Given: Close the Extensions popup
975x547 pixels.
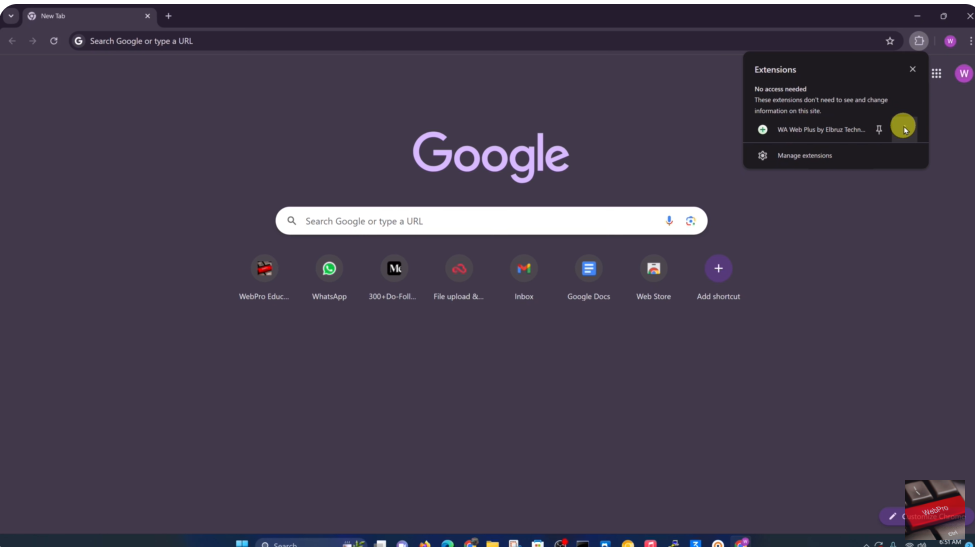Looking at the screenshot, I should (912, 69).
